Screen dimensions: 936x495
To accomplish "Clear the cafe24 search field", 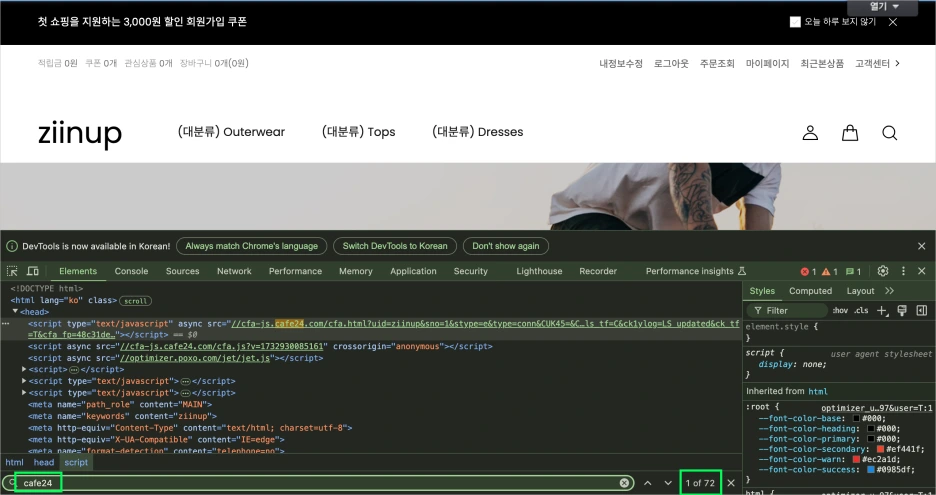I will [x=624, y=482].
